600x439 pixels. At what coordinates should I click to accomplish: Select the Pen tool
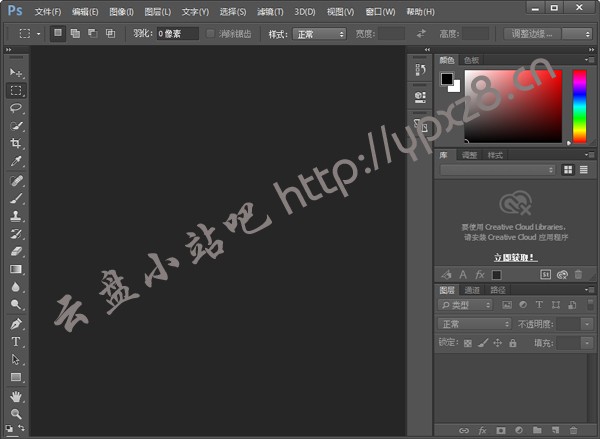[x=16, y=324]
